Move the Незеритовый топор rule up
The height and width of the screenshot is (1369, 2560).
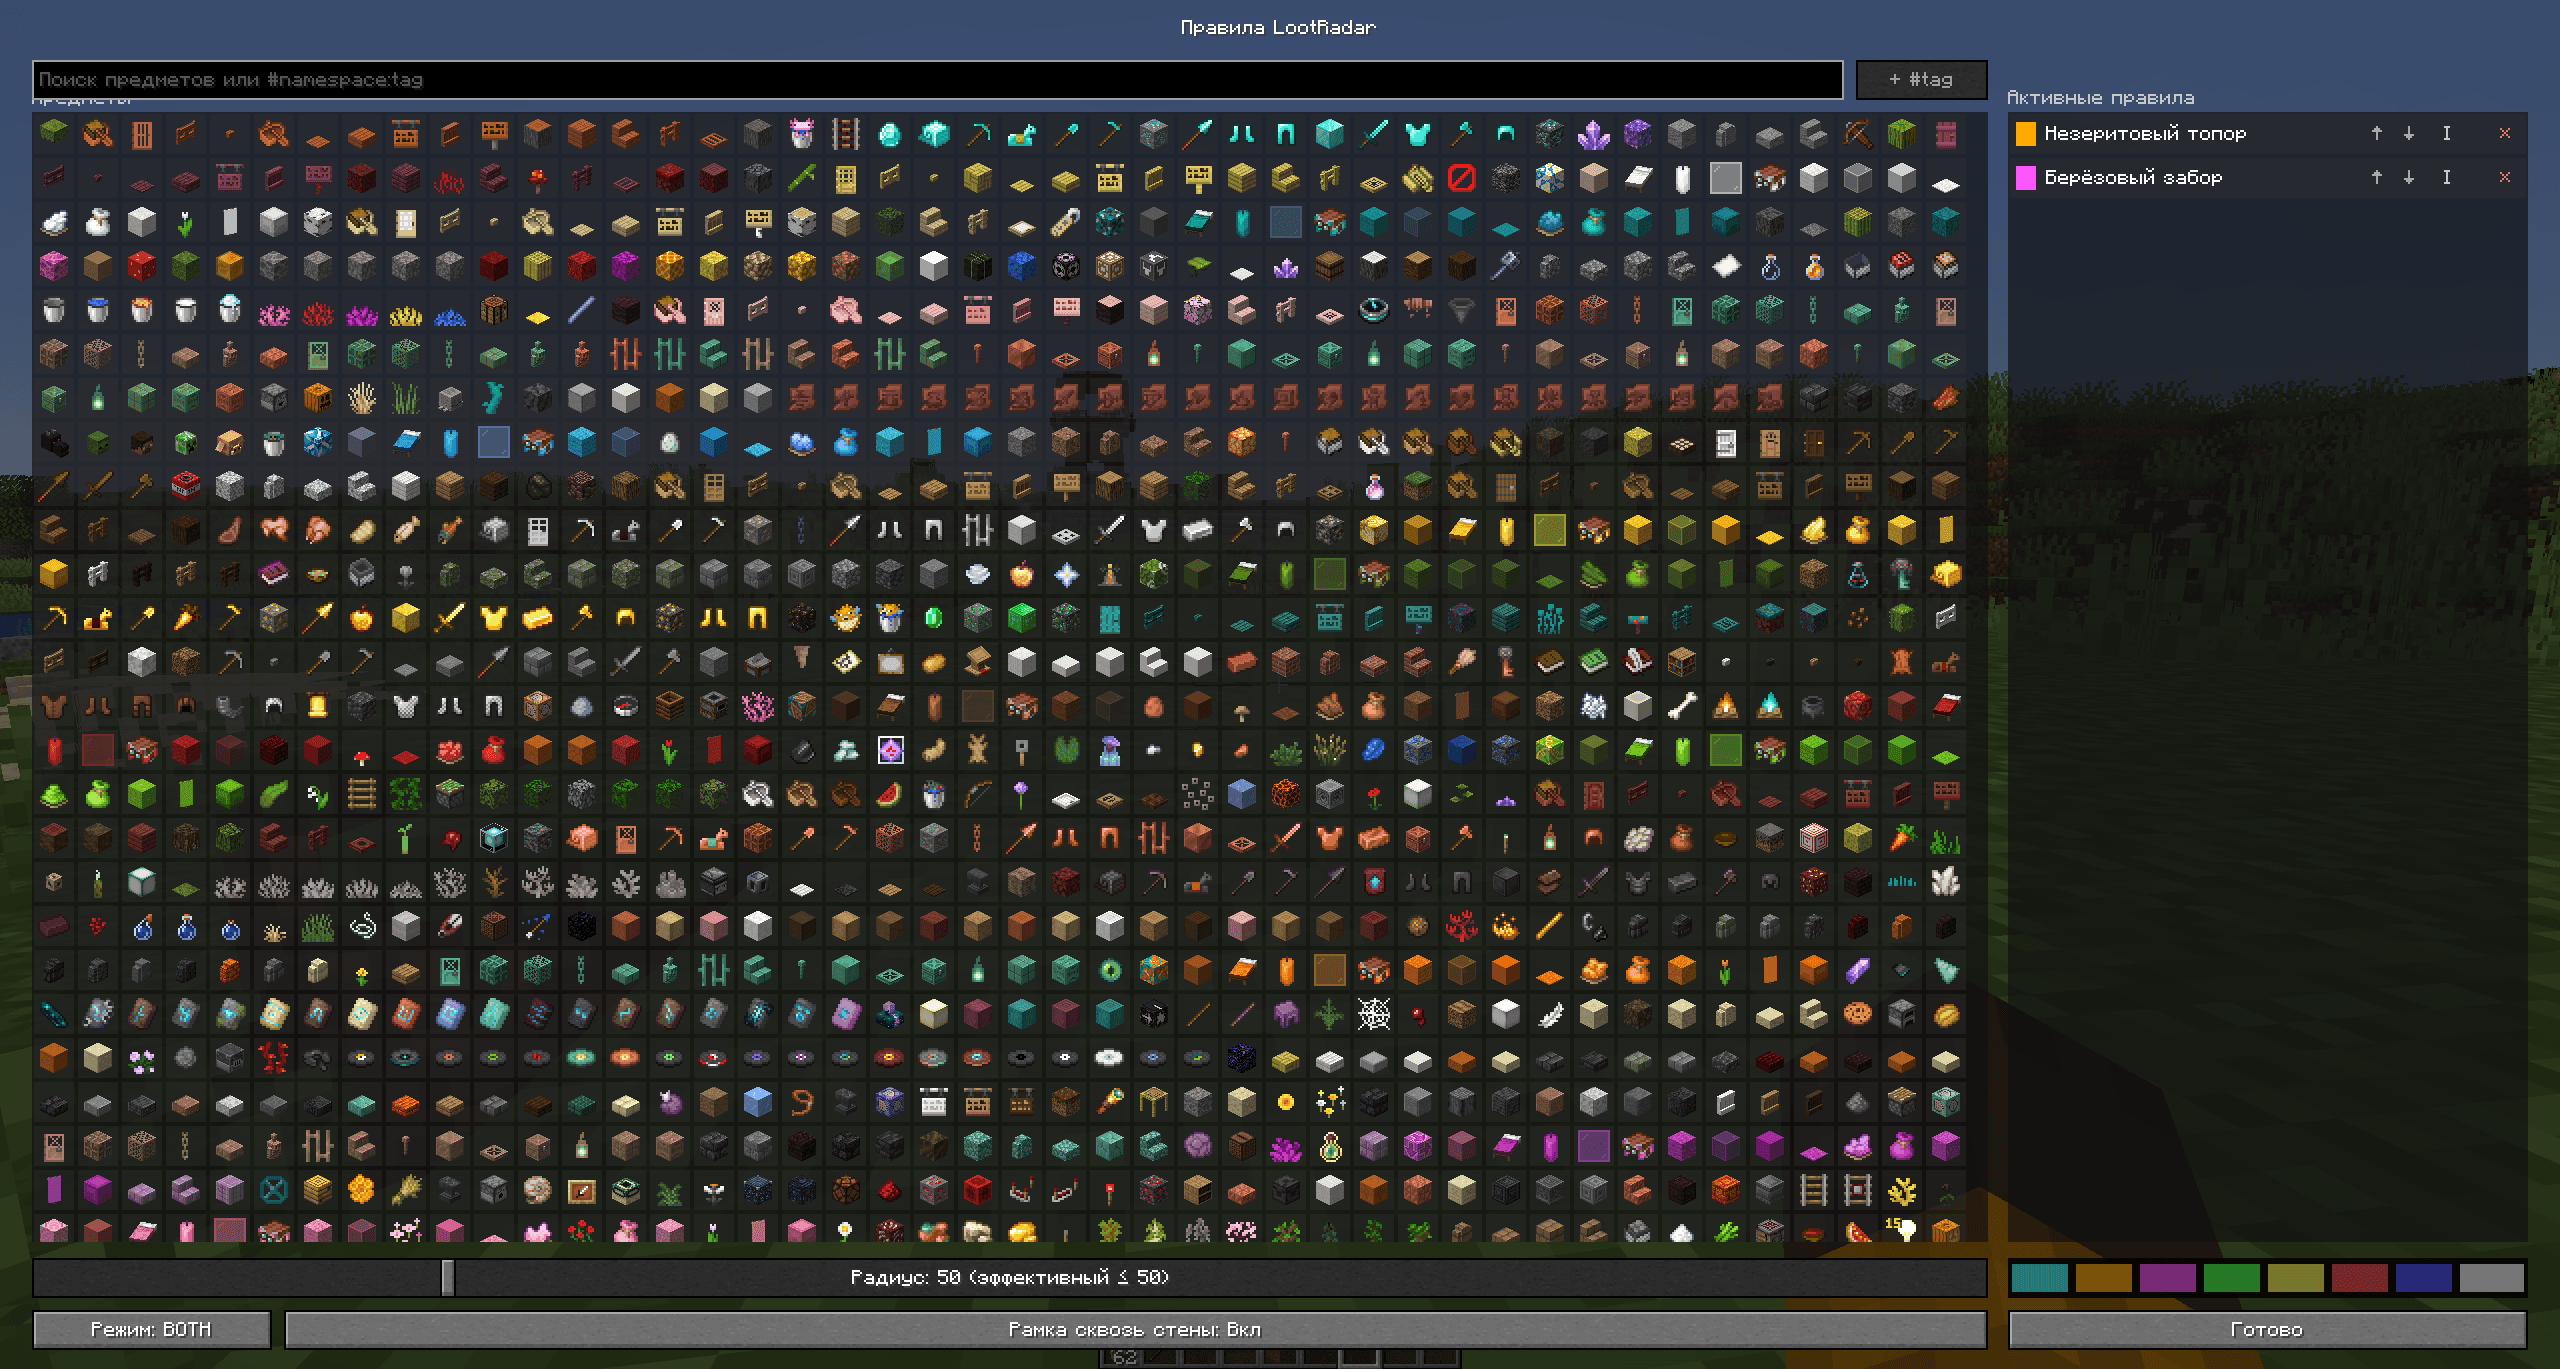tap(2377, 133)
